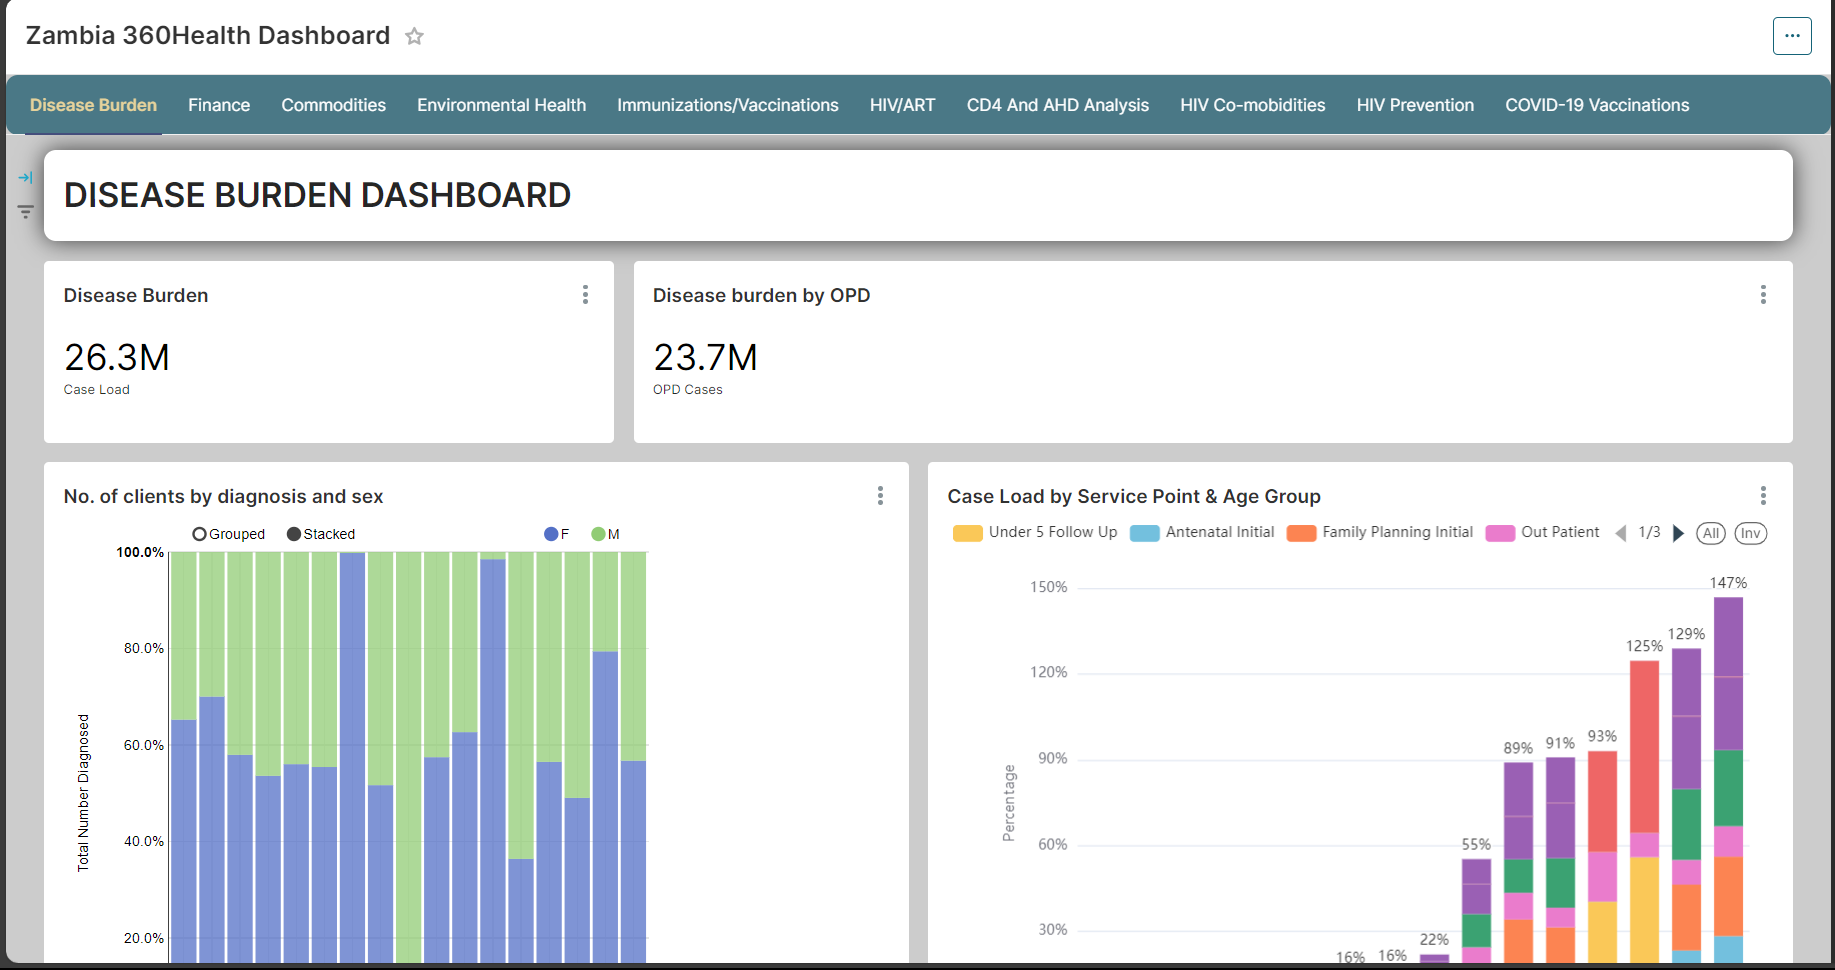
Task: Go to previous legend page arrow
Action: point(1621,533)
